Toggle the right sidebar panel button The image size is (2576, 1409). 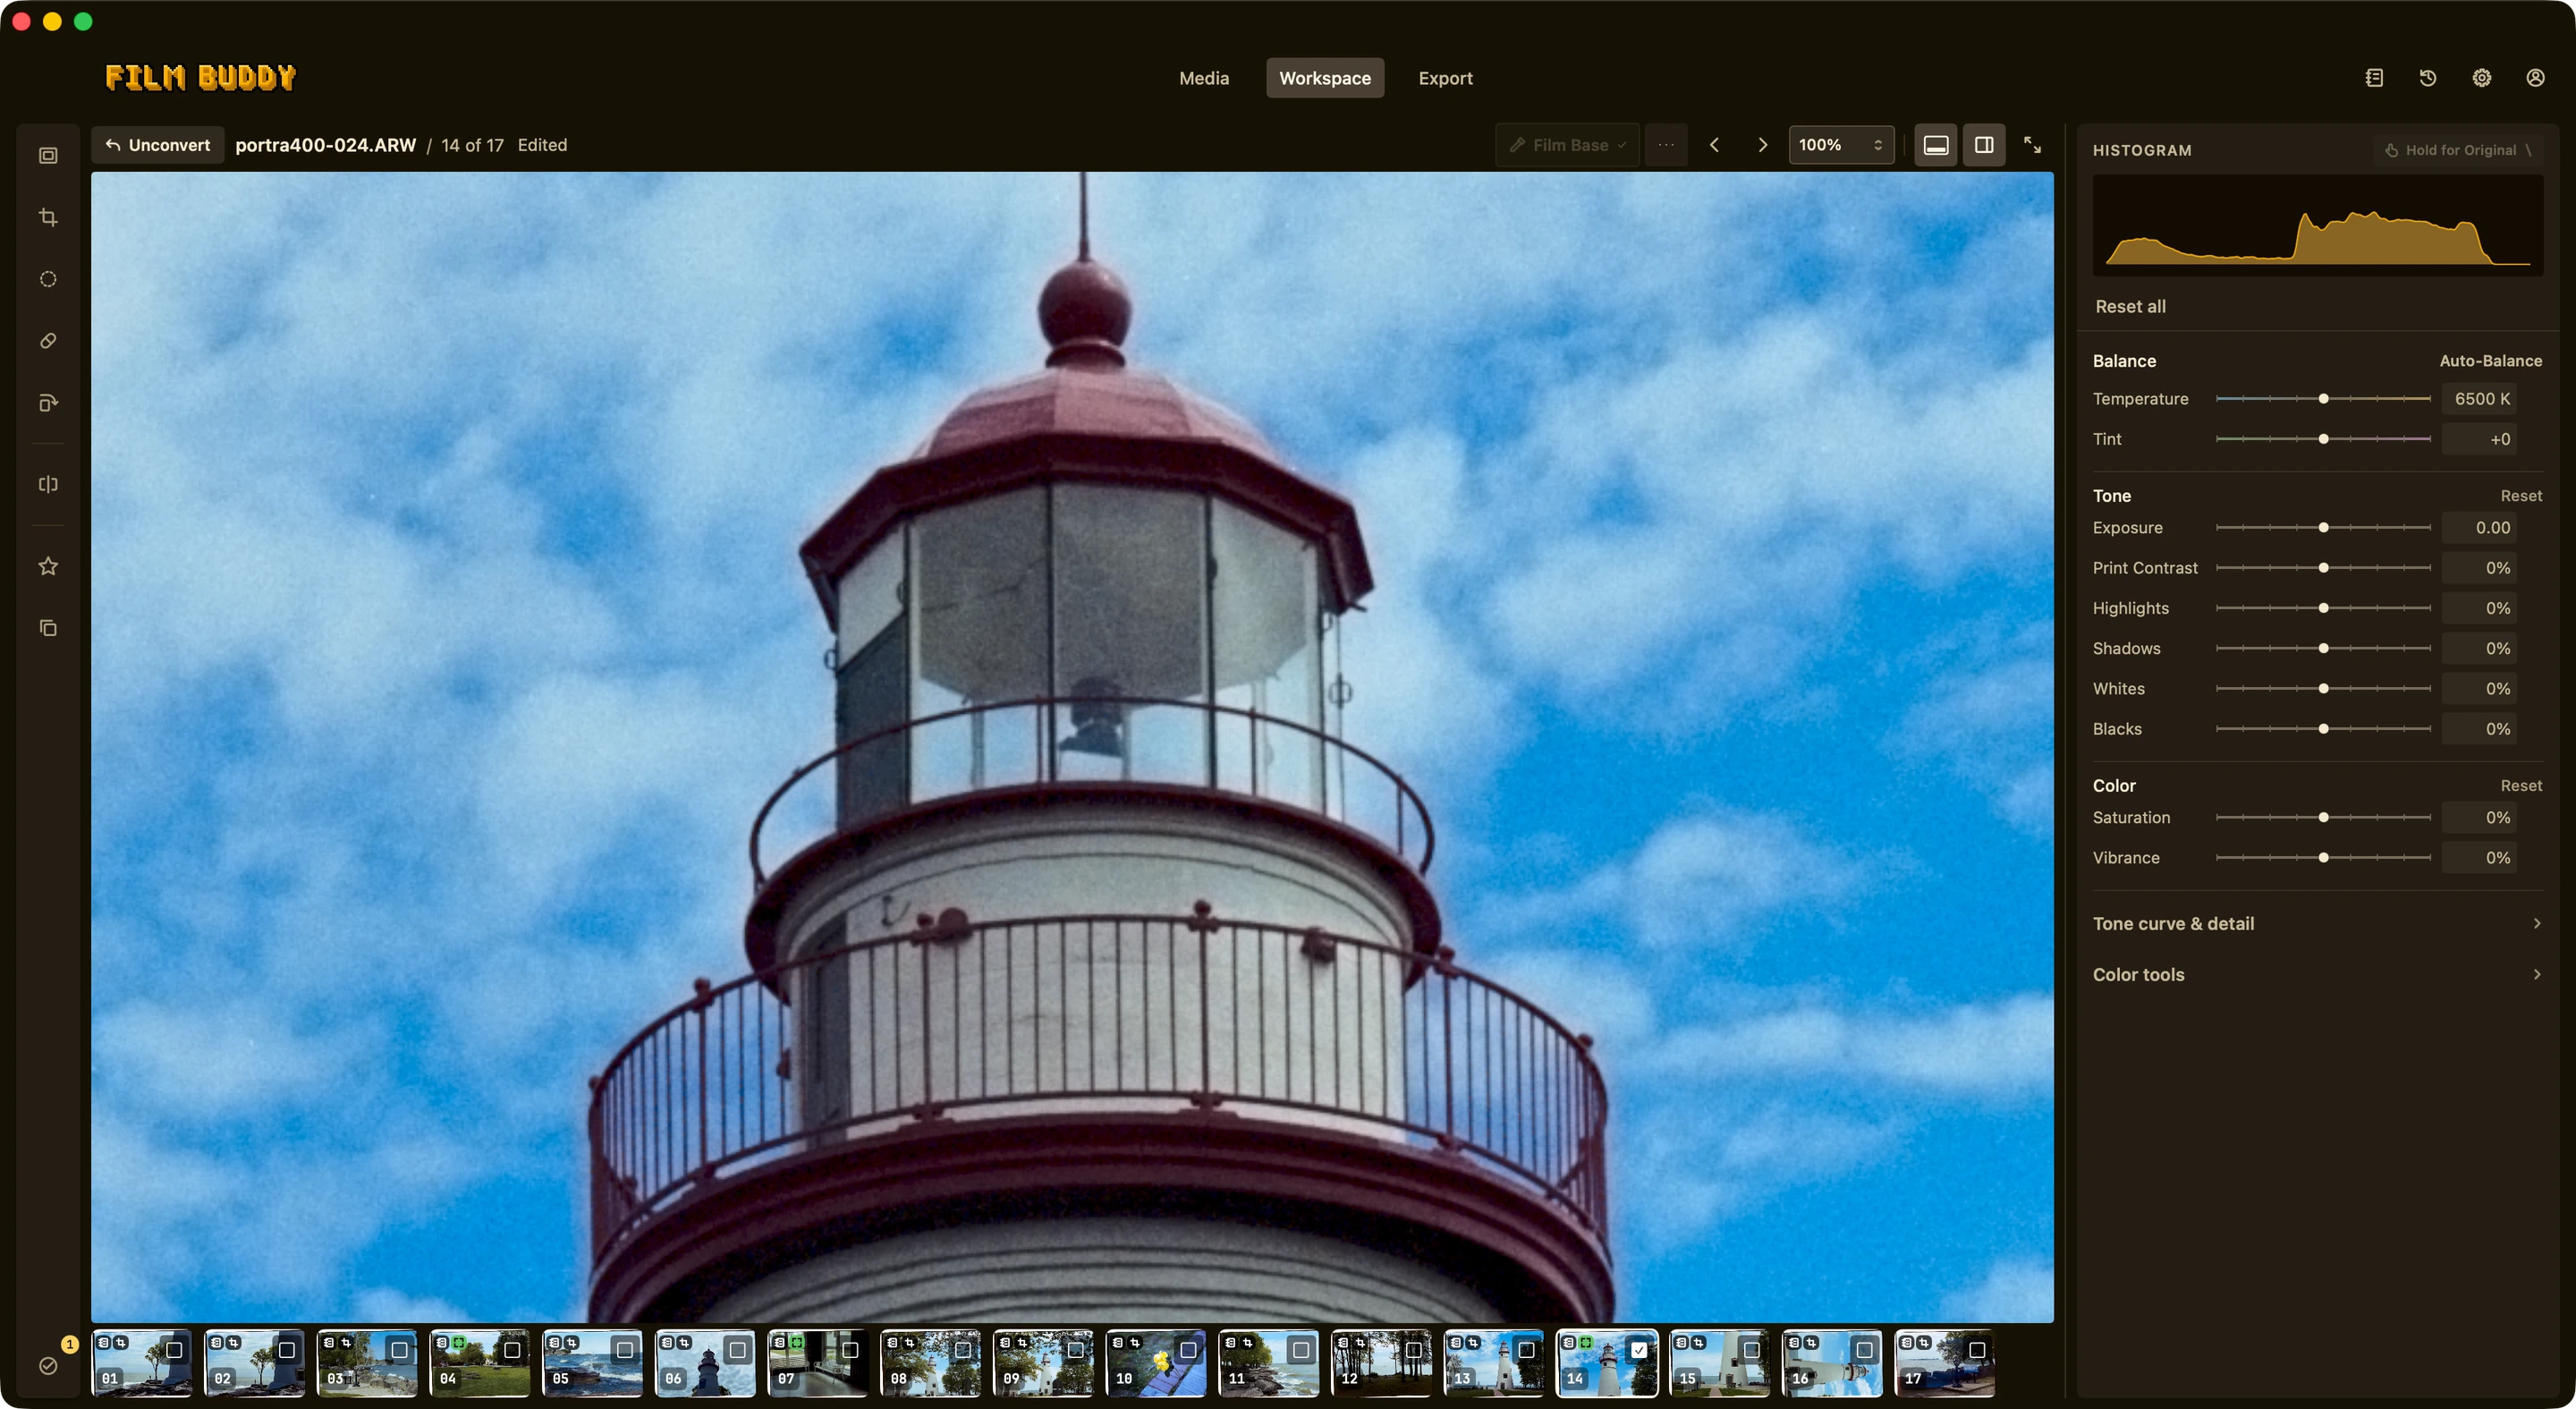(x=1984, y=145)
